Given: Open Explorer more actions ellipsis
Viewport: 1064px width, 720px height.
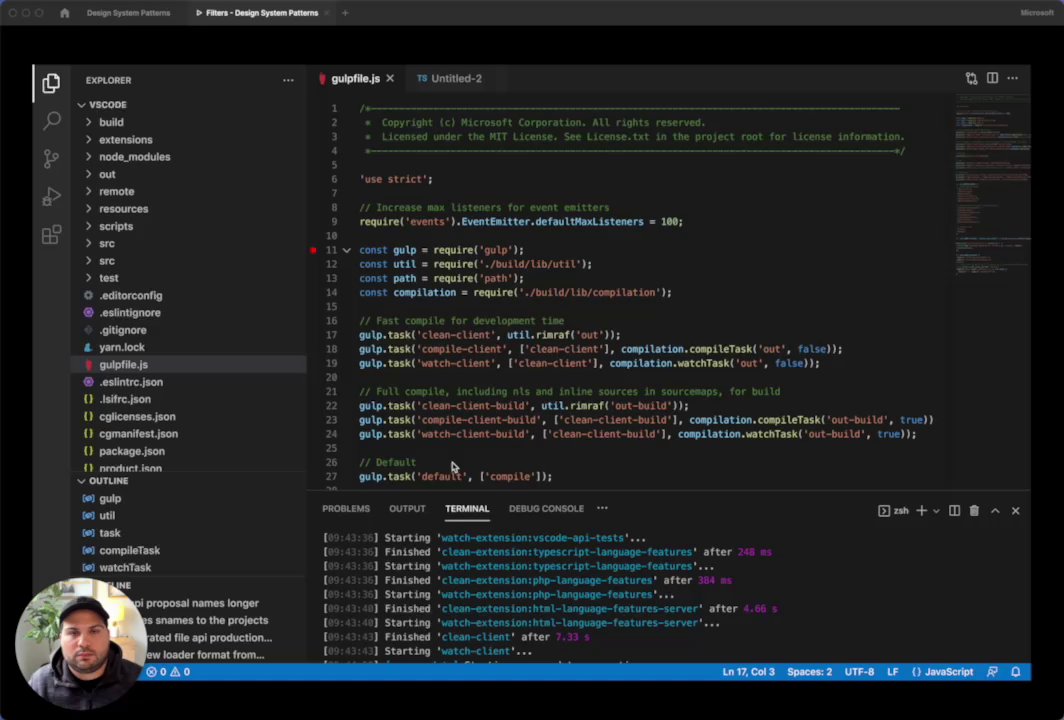Looking at the screenshot, I should coord(288,80).
